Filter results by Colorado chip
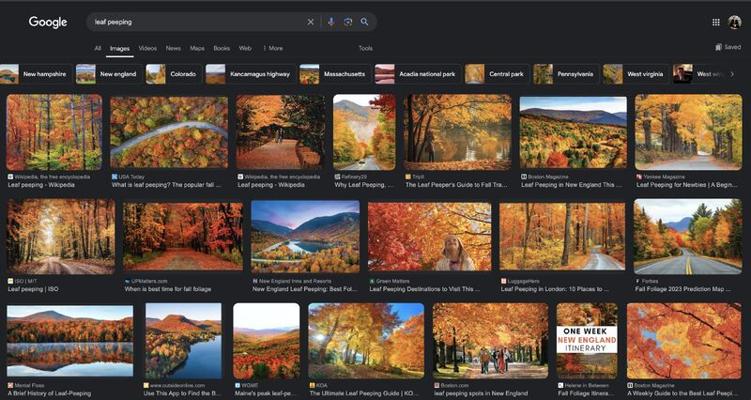 tap(173, 74)
